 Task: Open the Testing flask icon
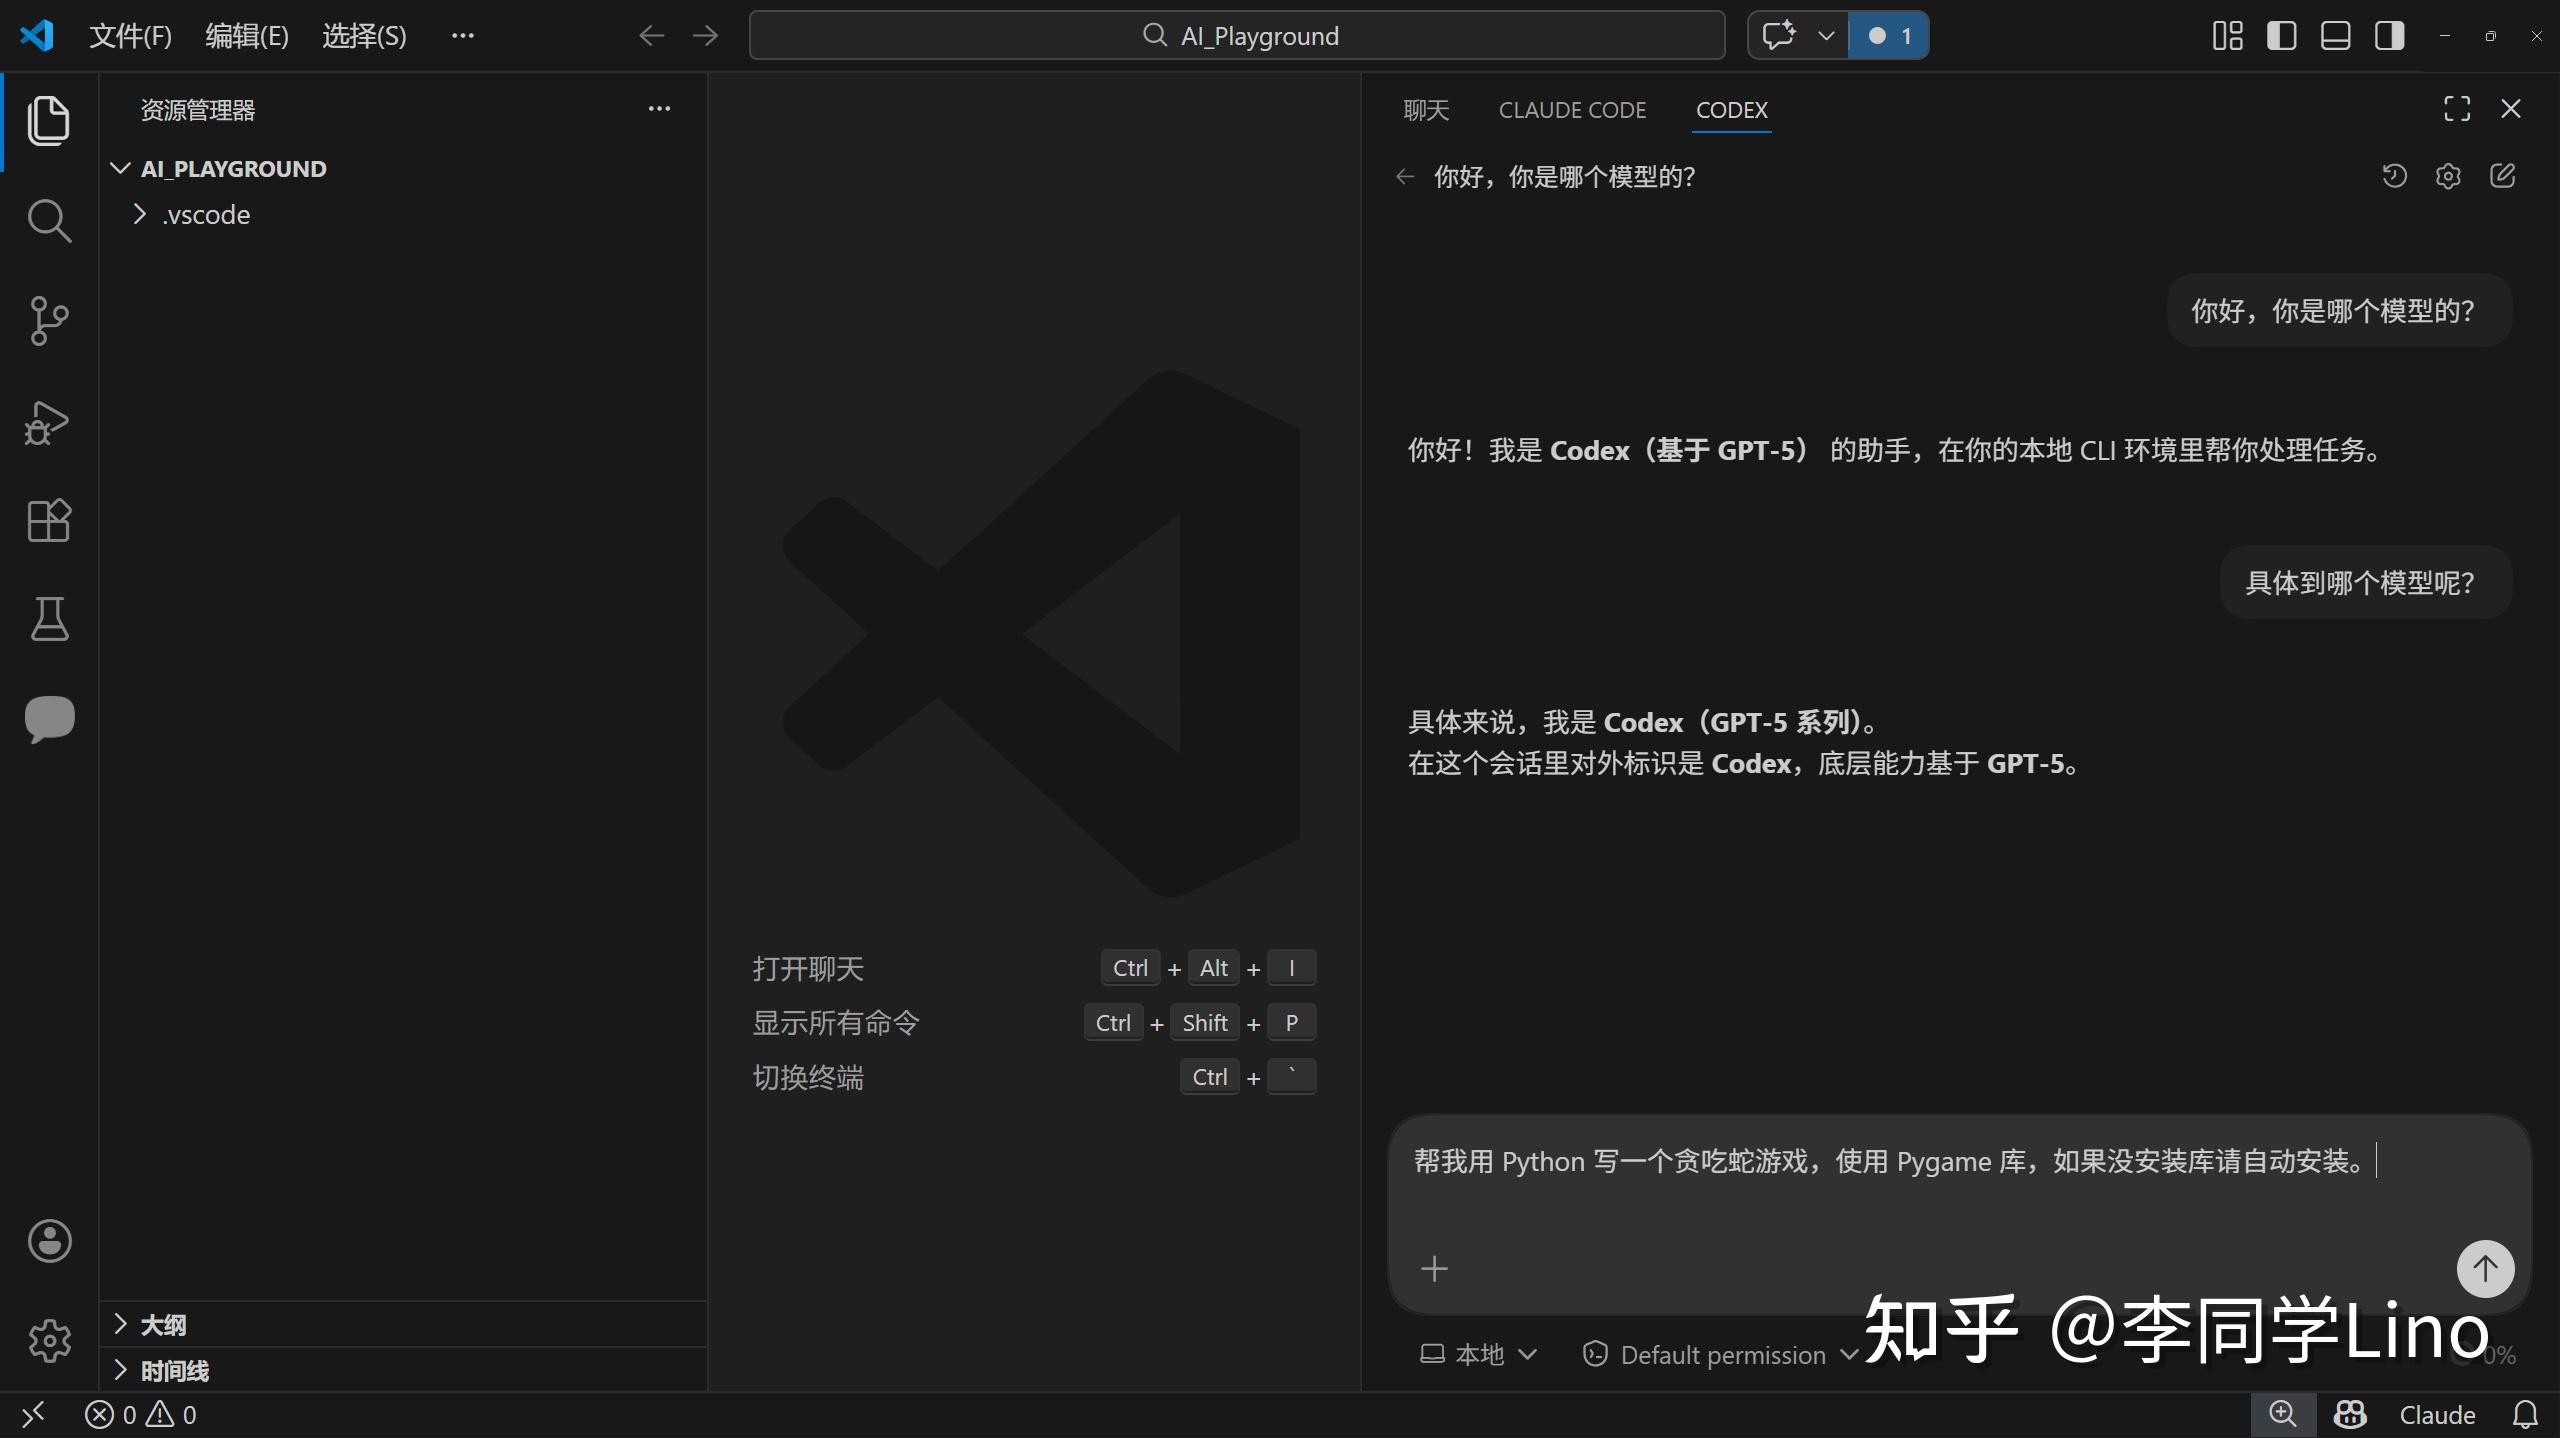48,619
